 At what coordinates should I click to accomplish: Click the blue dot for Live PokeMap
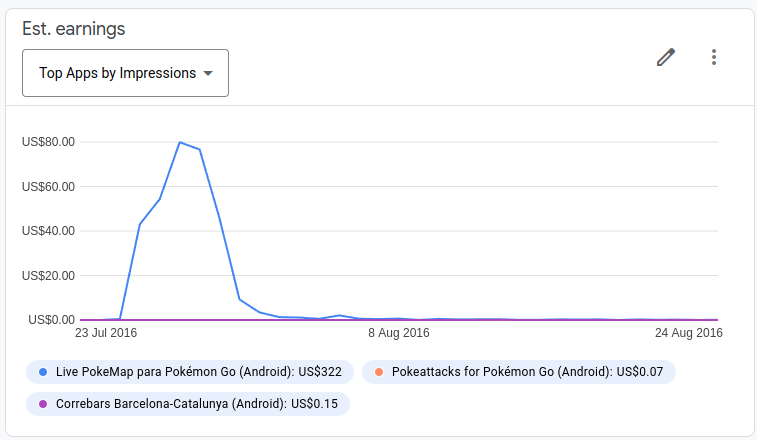pos(43,372)
